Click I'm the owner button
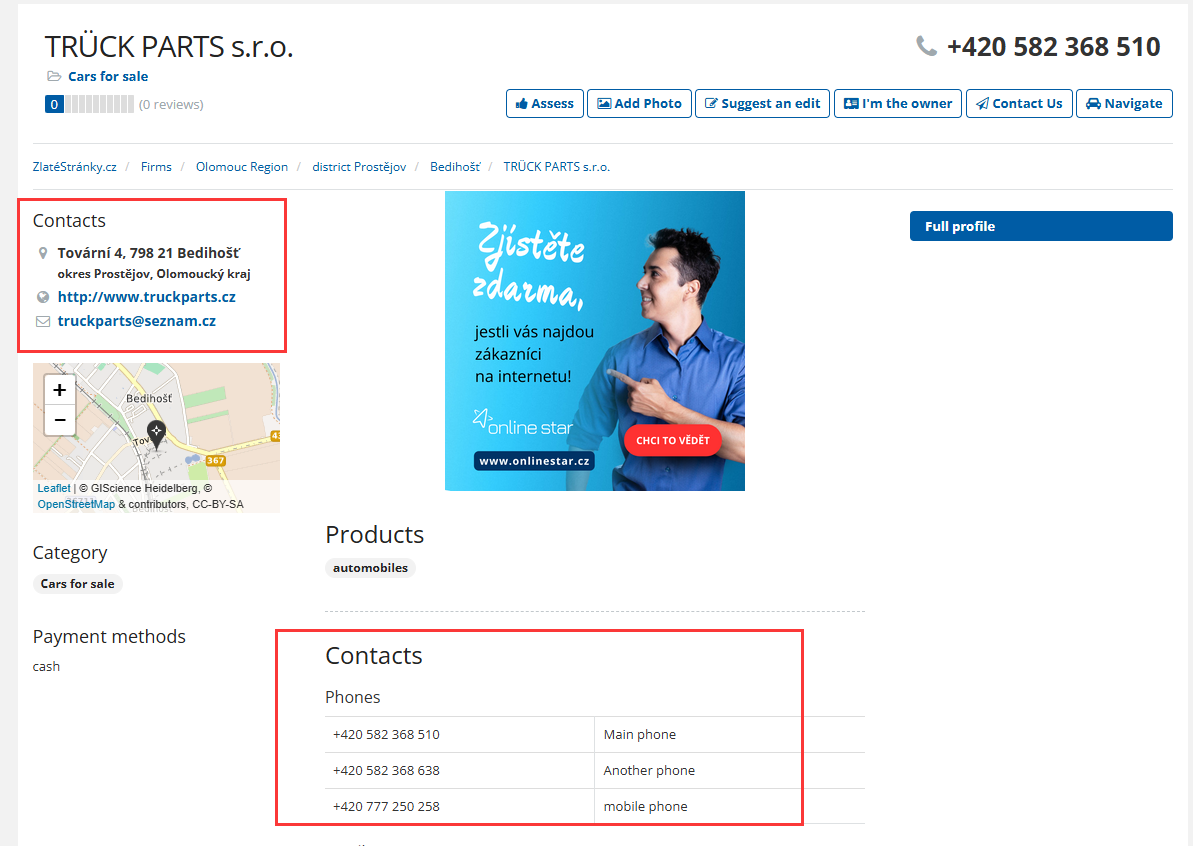This screenshot has height=846, width=1193. coord(898,103)
